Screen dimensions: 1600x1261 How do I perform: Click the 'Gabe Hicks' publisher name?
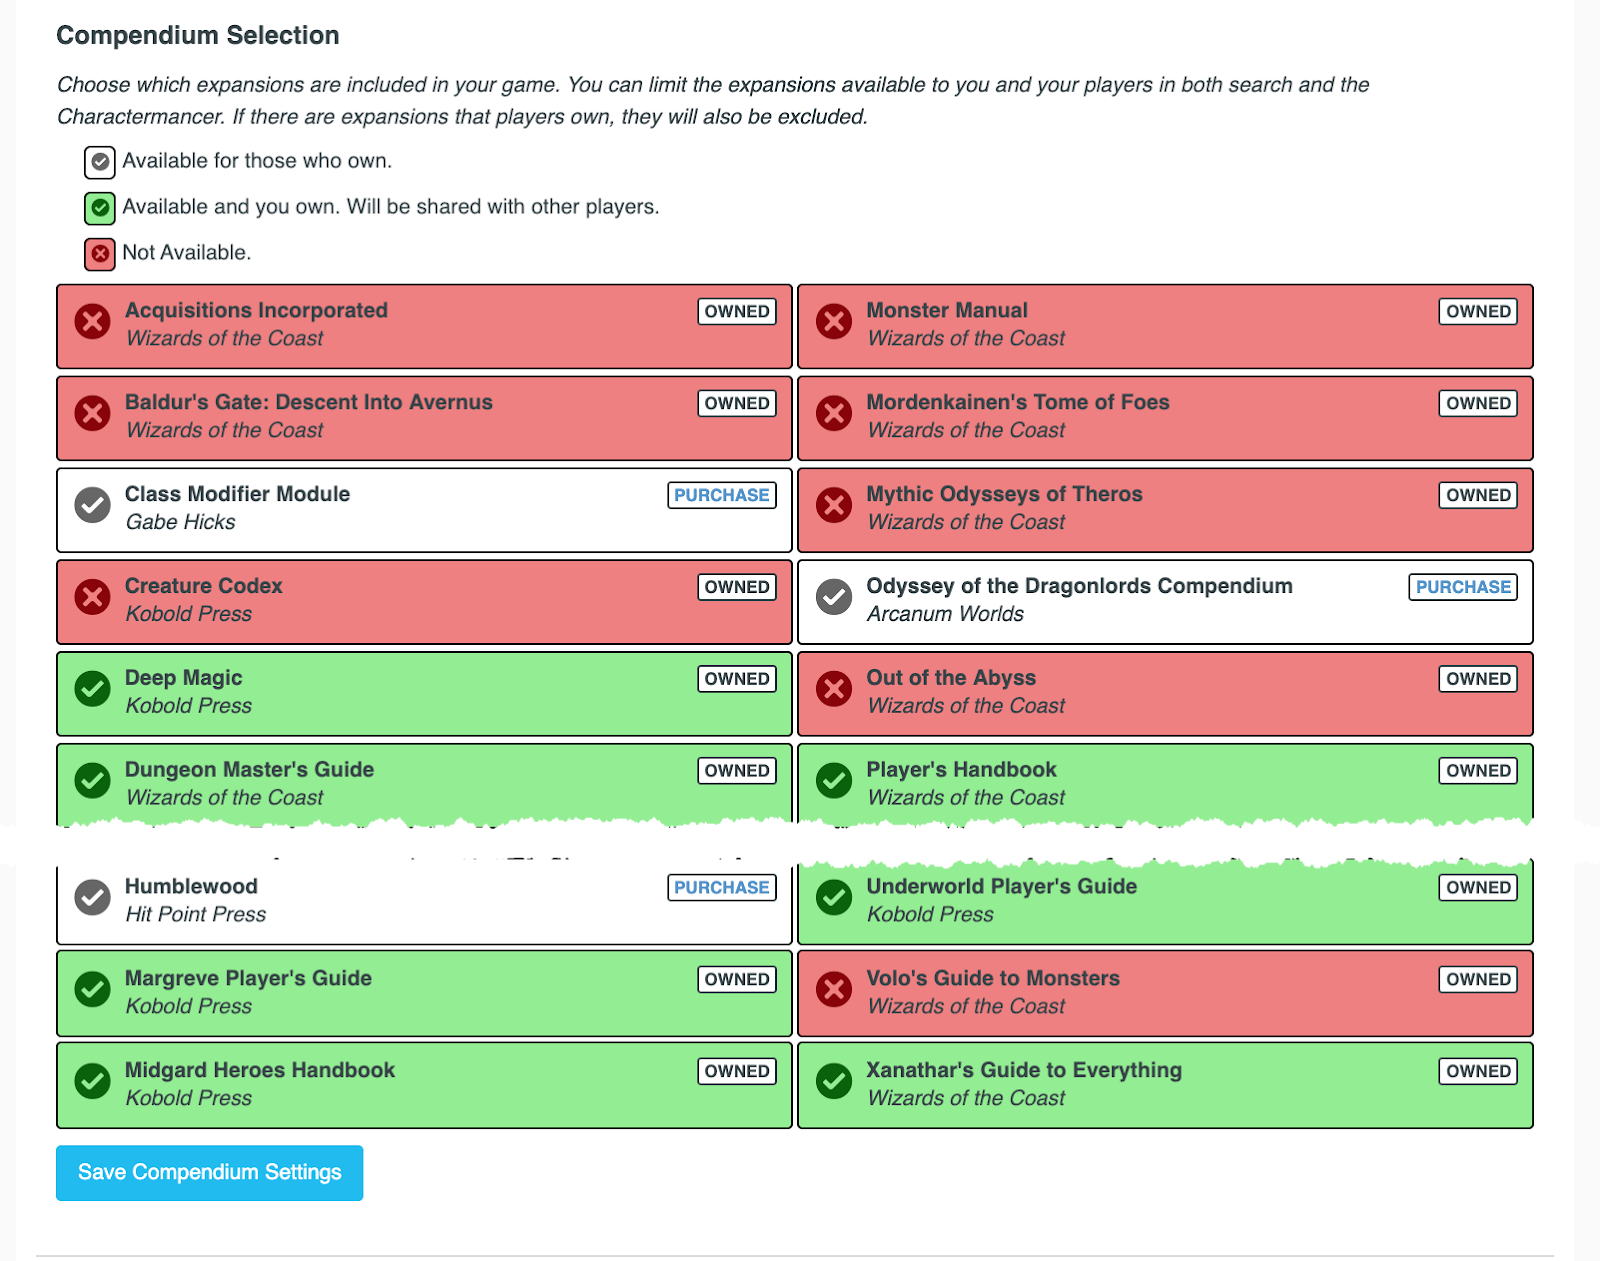point(181,522)
